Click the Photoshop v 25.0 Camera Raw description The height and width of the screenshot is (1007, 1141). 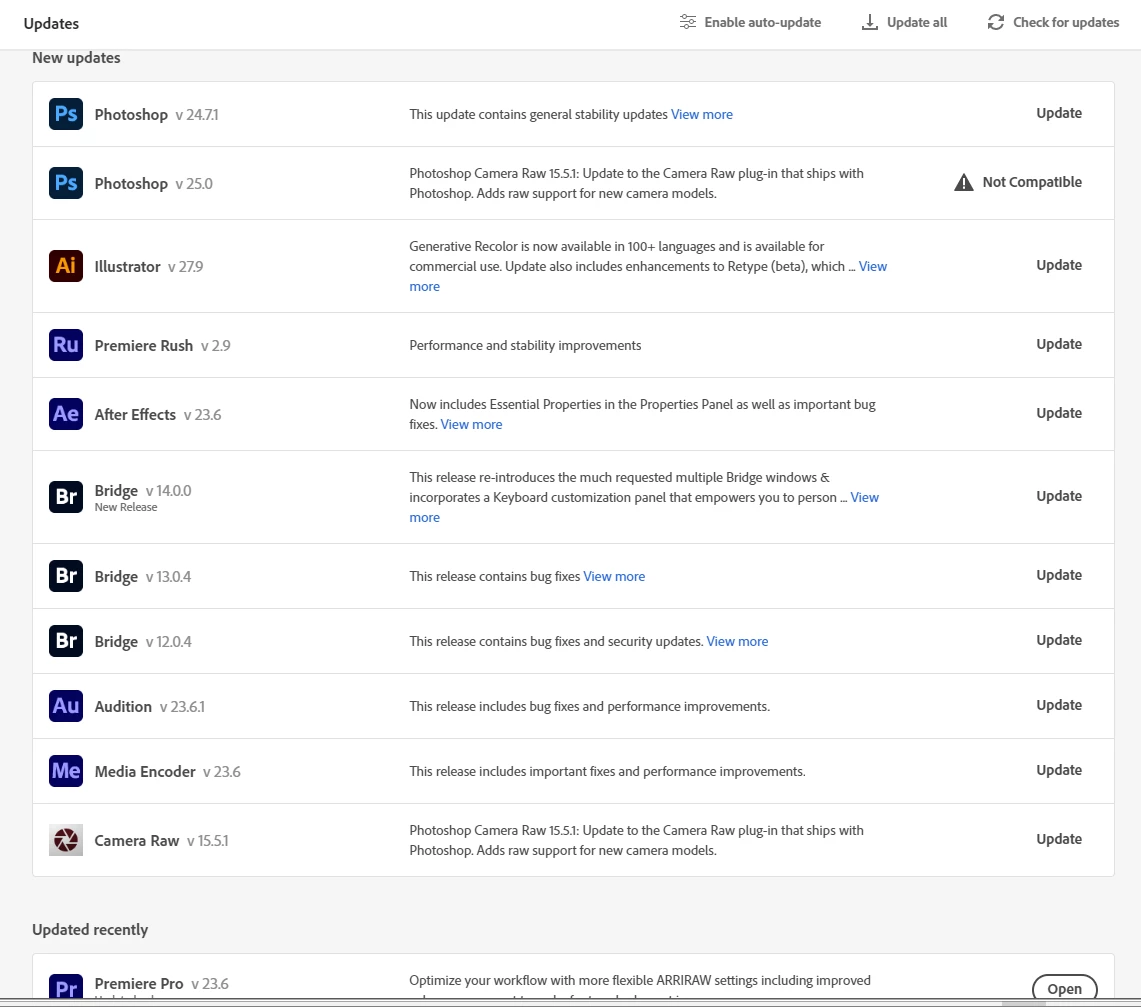coord(636,183)
